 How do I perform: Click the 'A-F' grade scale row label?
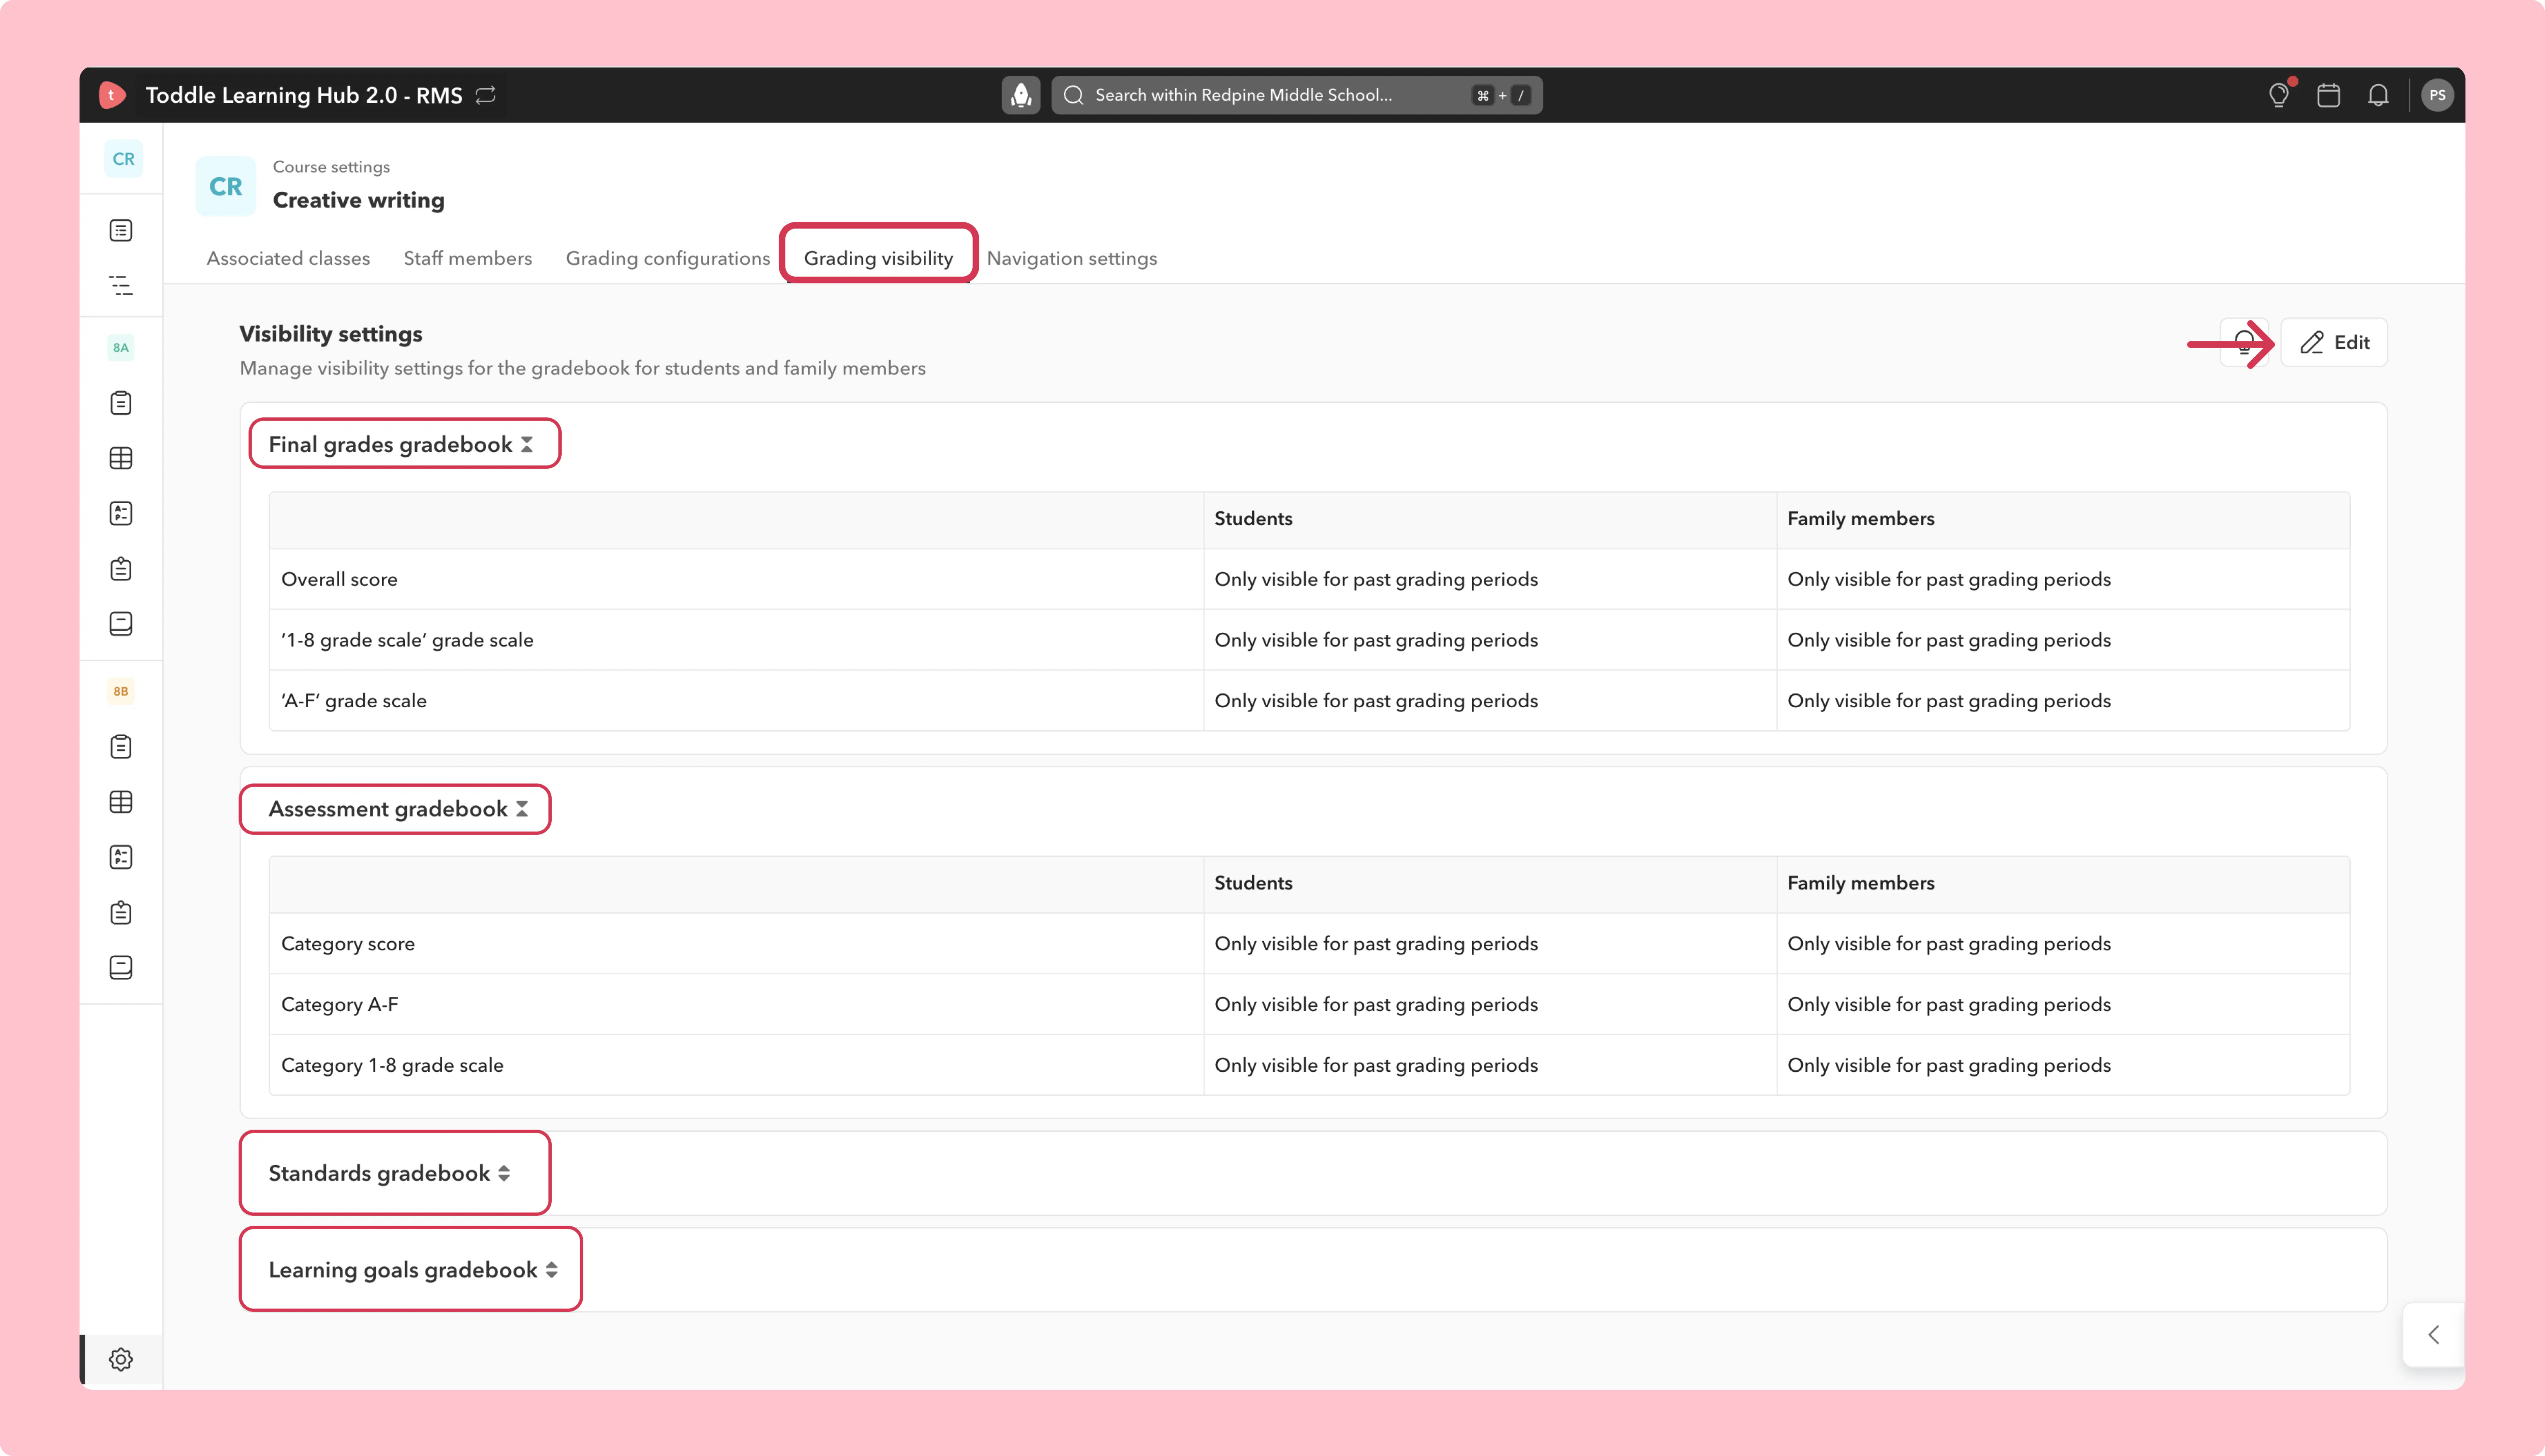(354, 701)
